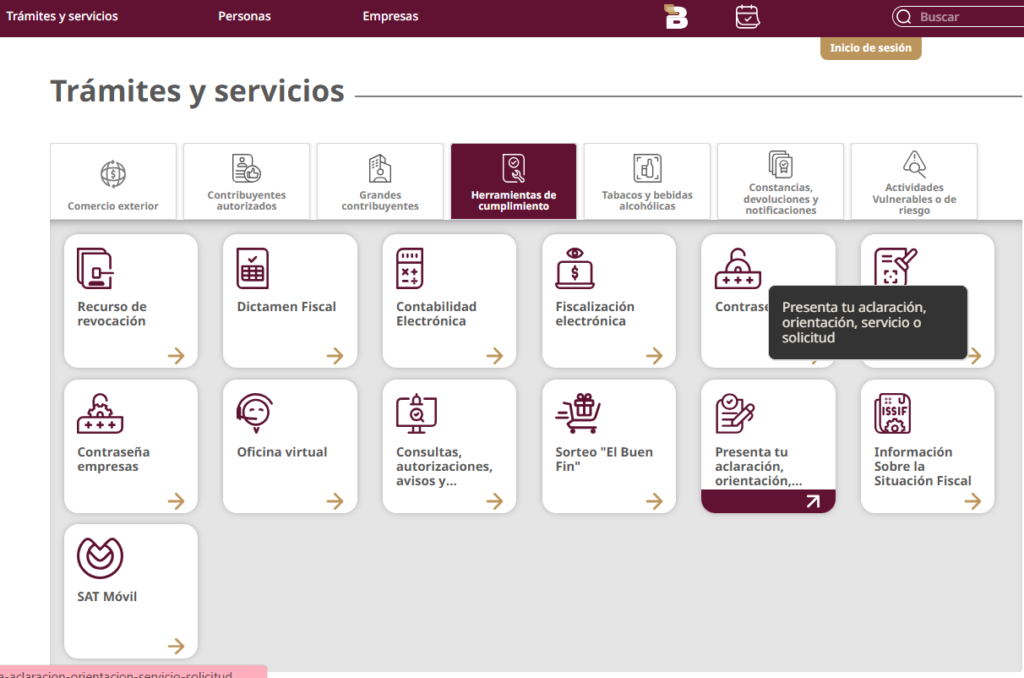
Task: Open the Recurso de revocación icon
Action: pyautogui.click(x=95, y=268)
